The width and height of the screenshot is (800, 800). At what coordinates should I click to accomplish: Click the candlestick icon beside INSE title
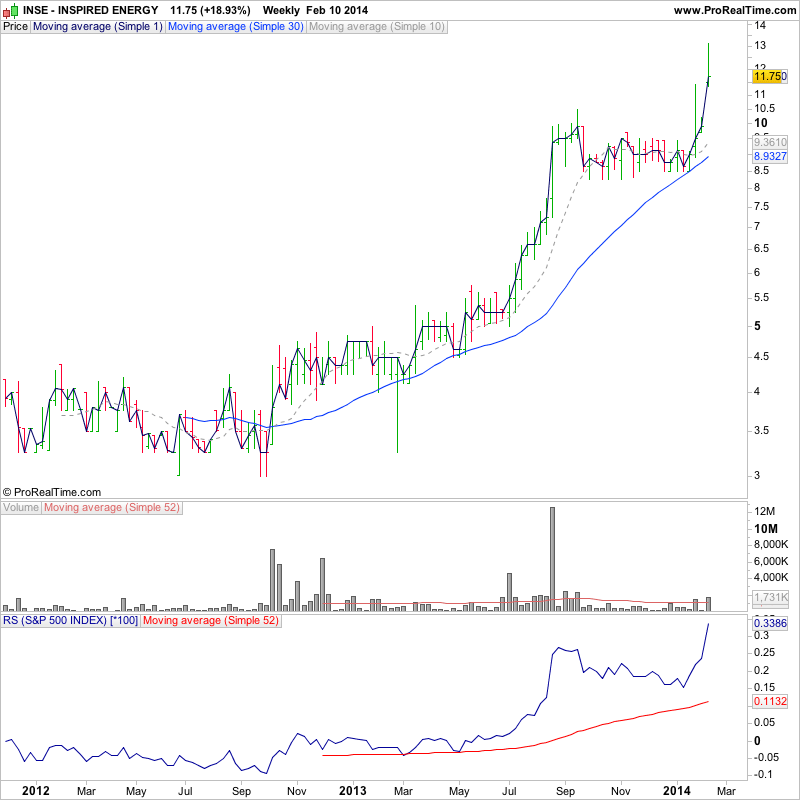pos(10,10)
